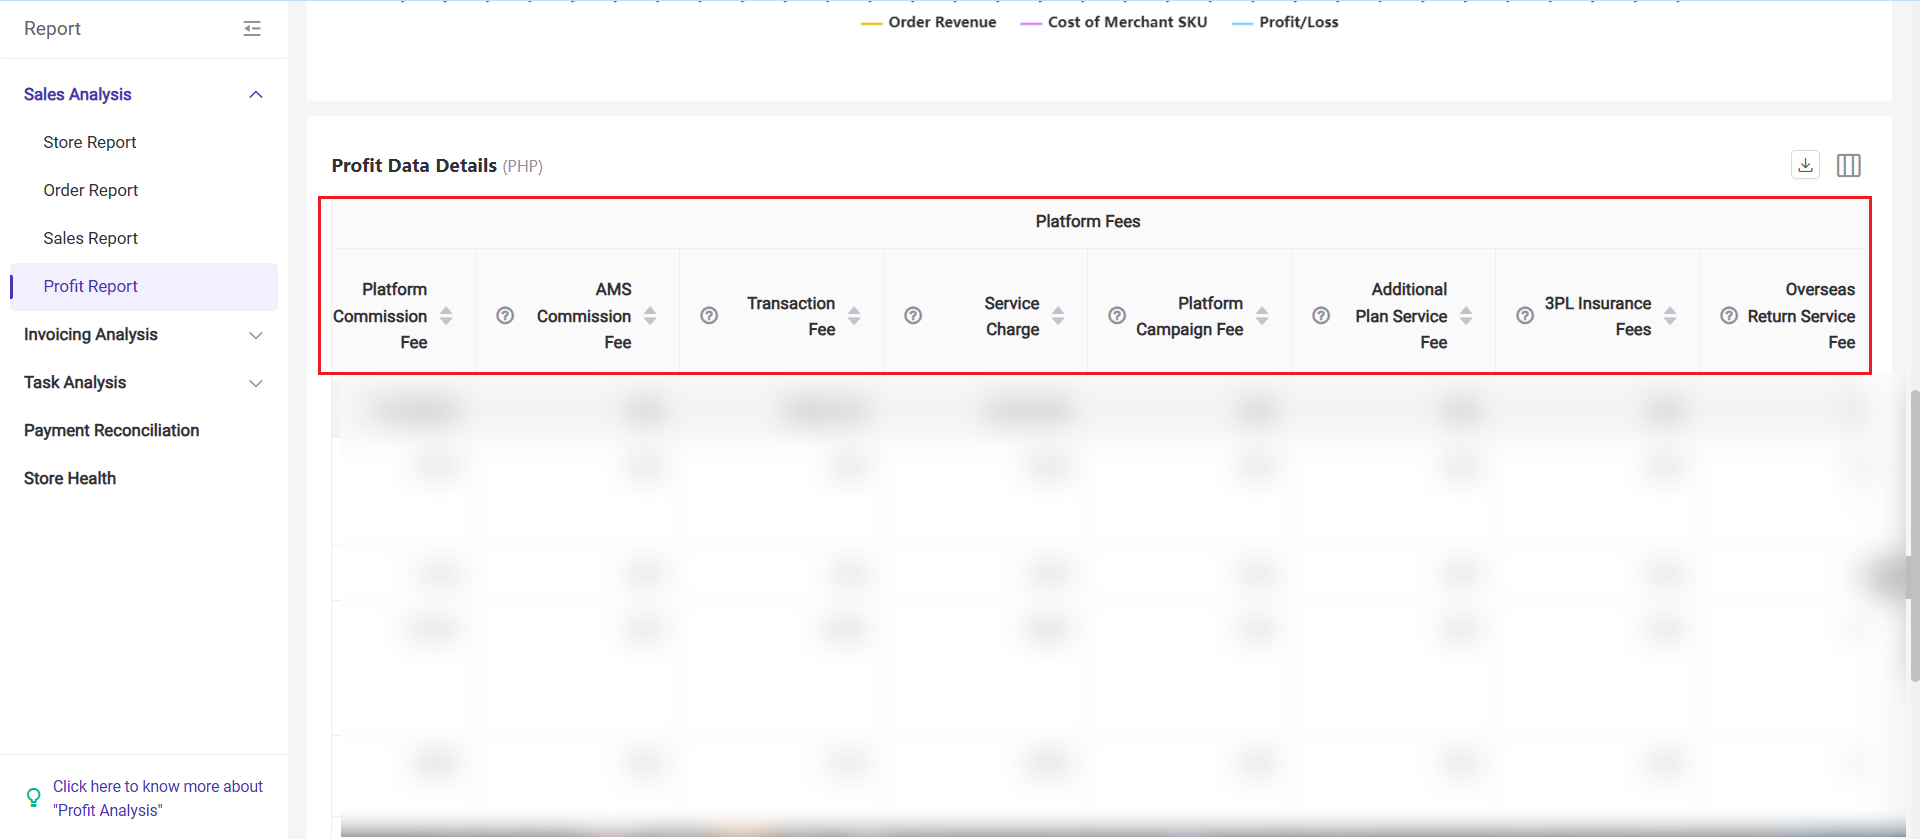The height and width of the screenshot is (839, 1920).
Task: Click help icon beside Platform Campaign Fee
Action: point(1117,316)
